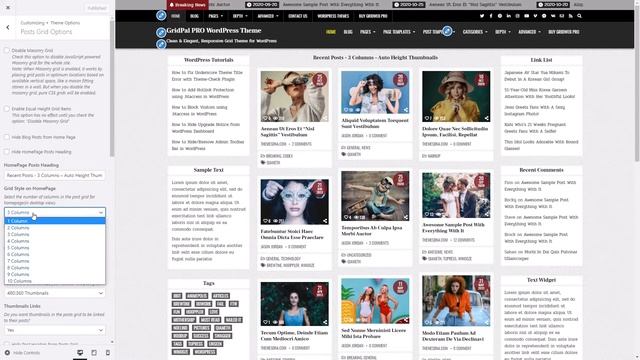
Task: Expand PAGE TEMPLATES menu in header
Action: (399, 32)
